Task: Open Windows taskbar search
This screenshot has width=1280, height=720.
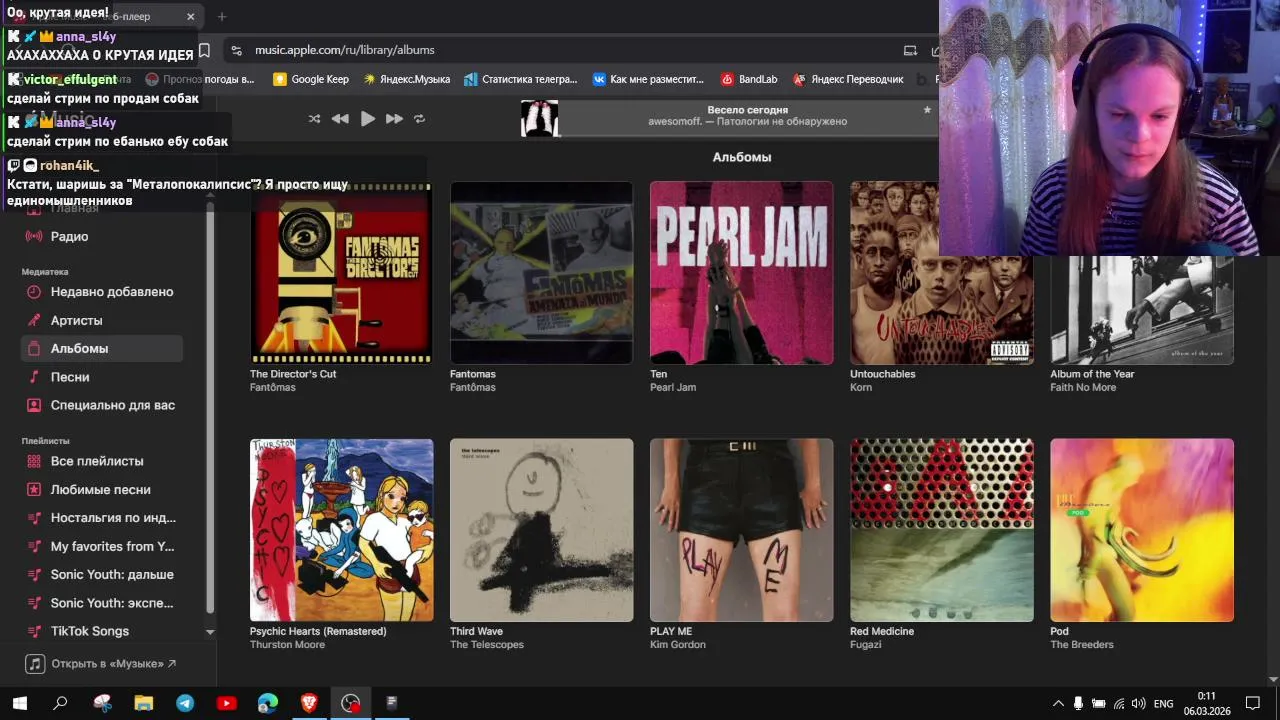Action: pos(60,703)
